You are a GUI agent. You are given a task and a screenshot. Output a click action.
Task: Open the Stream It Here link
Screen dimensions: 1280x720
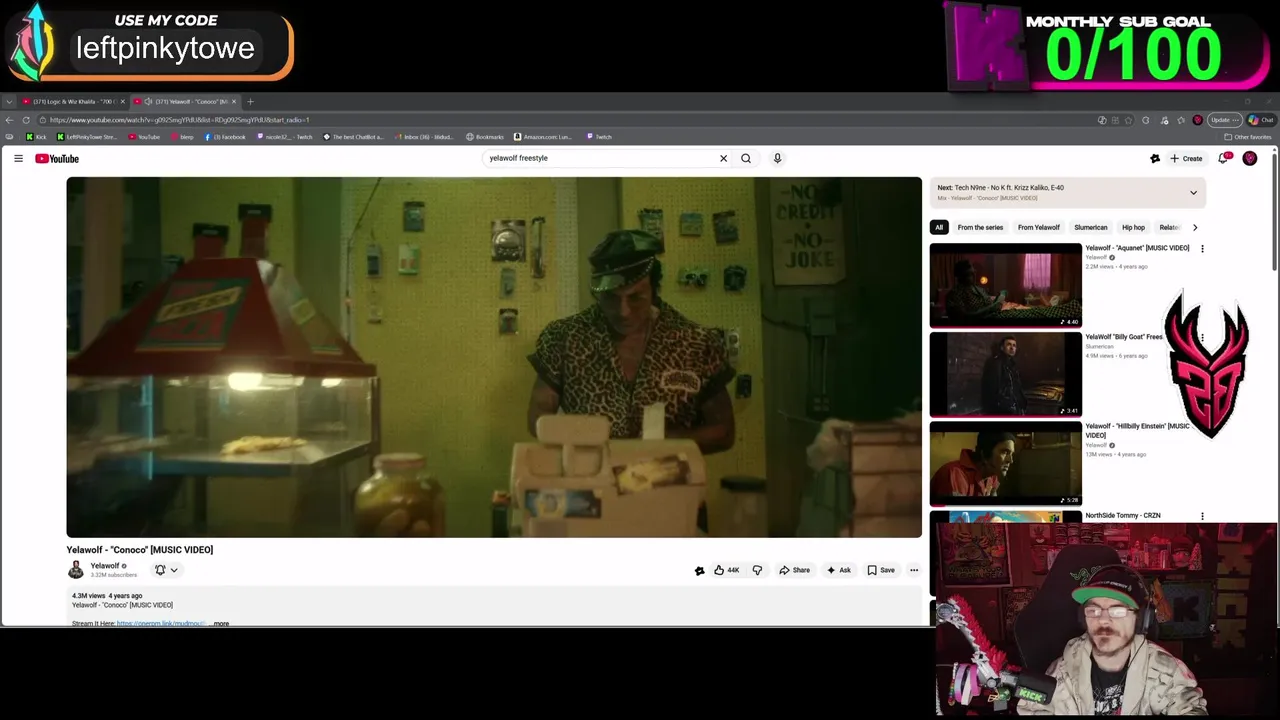(161, 624)
